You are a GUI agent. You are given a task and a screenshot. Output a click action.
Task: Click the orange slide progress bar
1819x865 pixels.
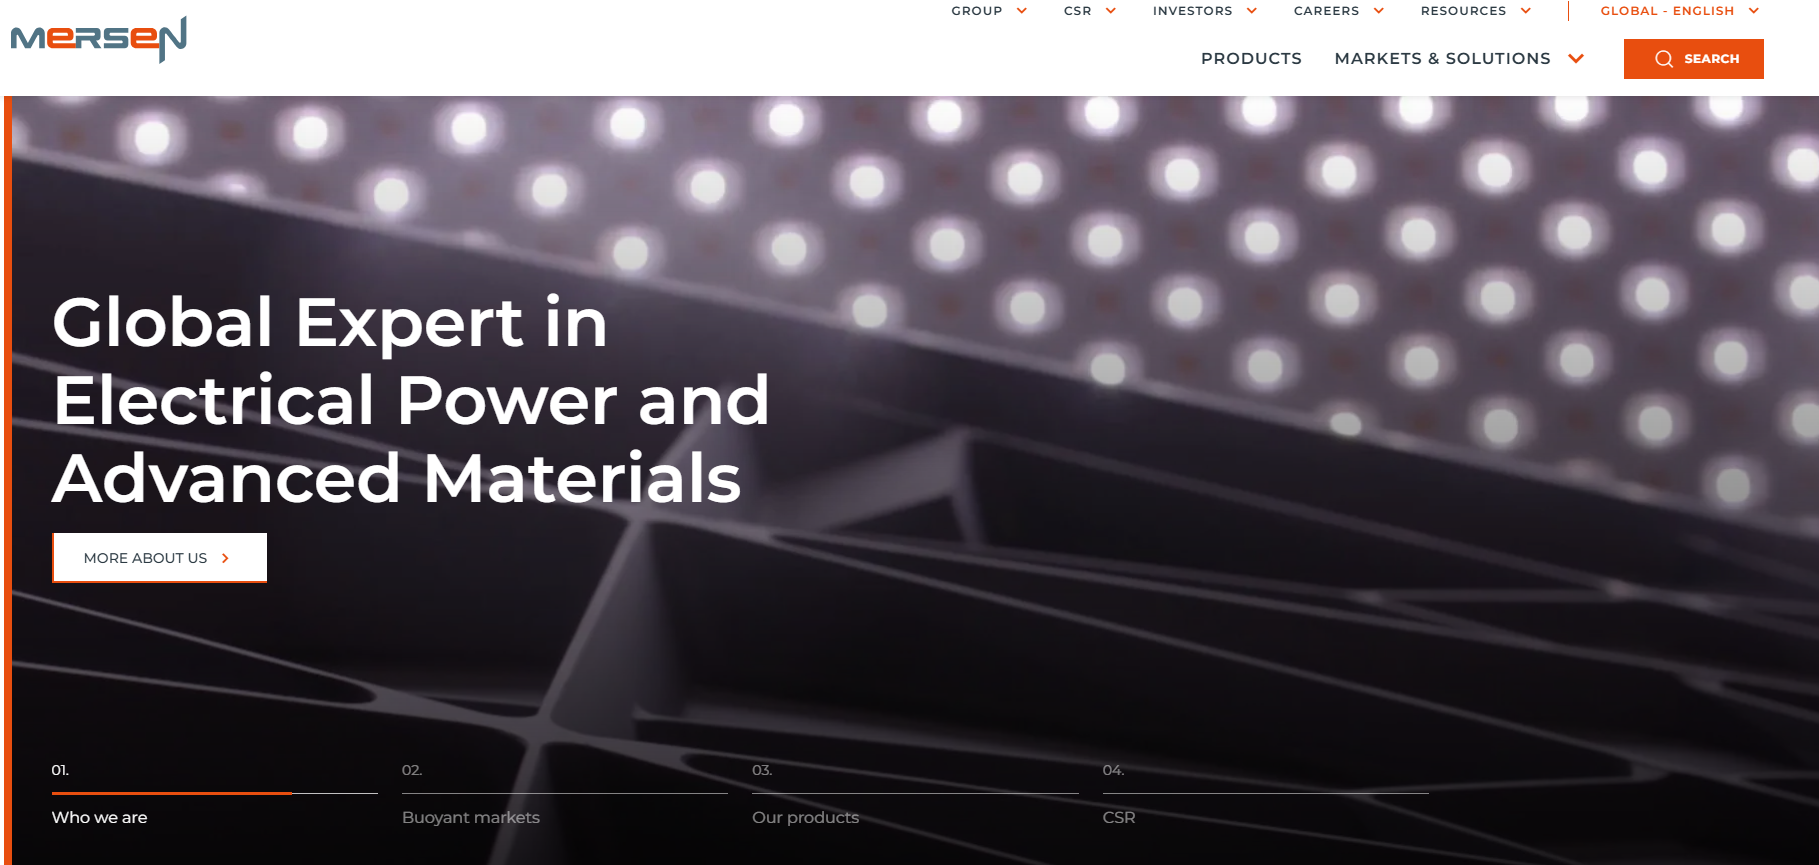point(171,793)
